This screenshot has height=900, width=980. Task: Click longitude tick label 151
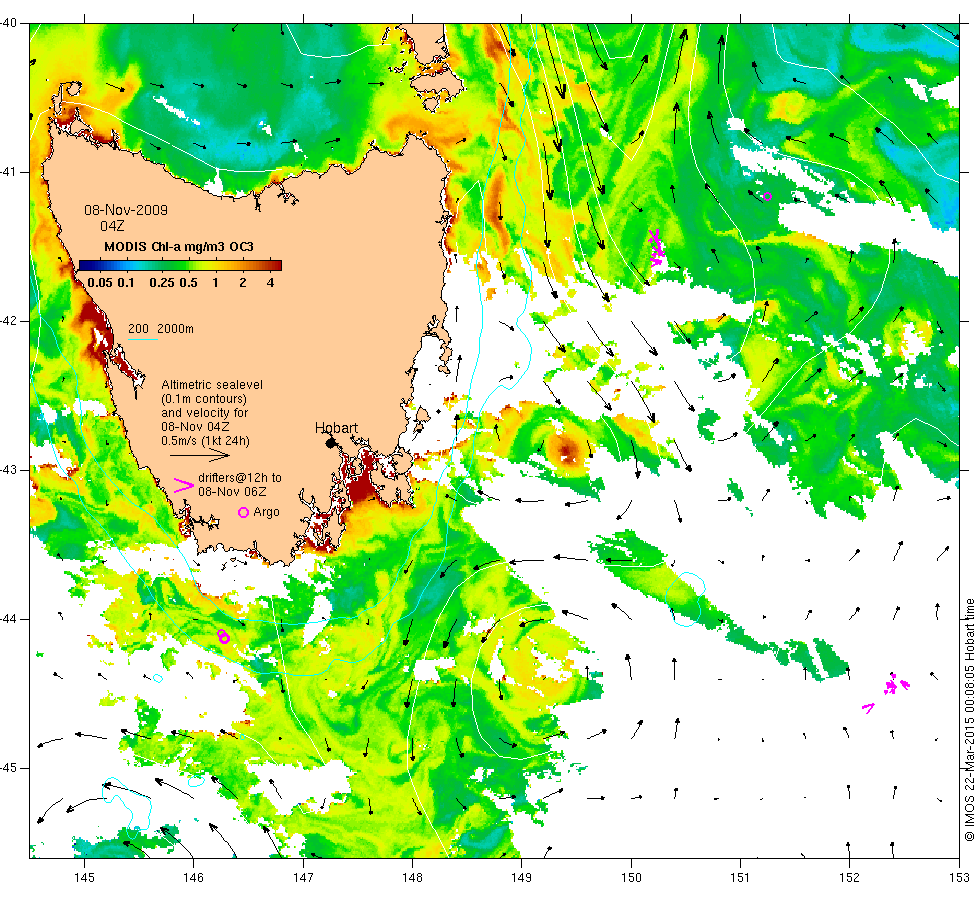click(x=740, y=877)
